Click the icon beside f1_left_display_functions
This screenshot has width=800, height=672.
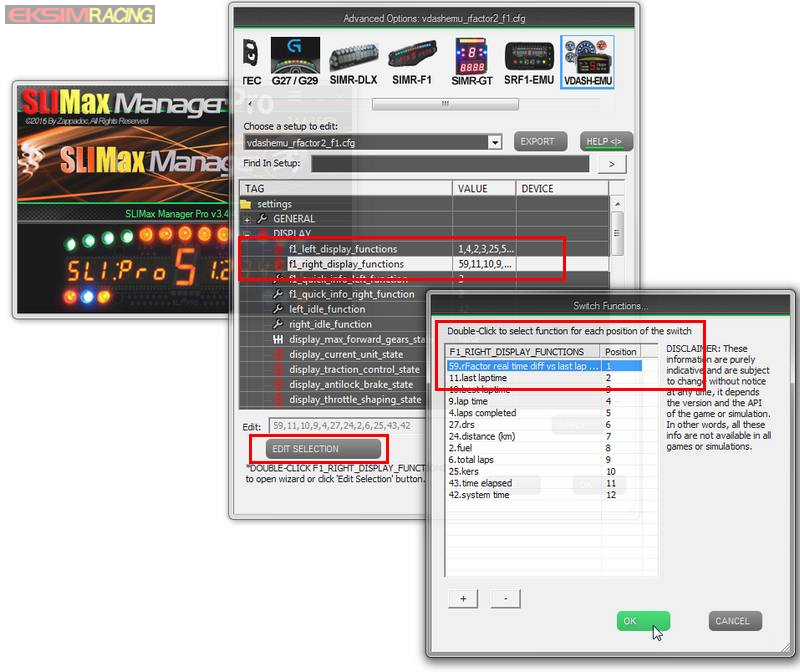click(278, 249)
